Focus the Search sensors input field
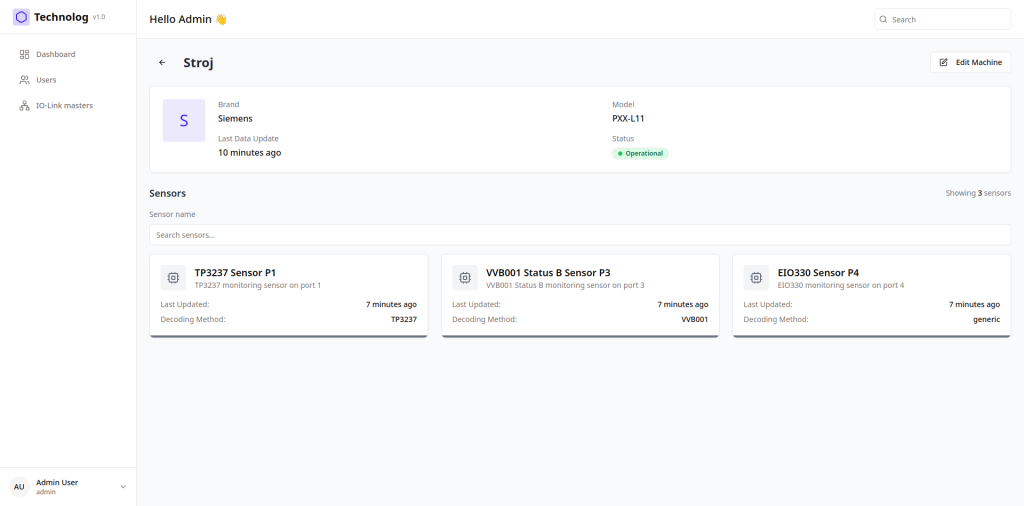1024x506 pixels. pos(579,235)
